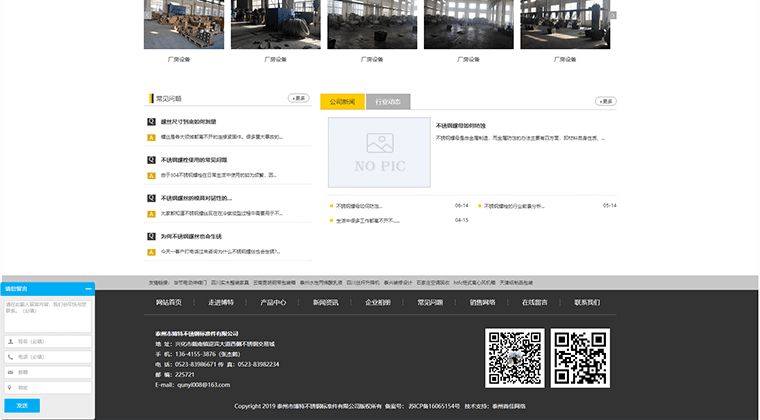Switch to the 公司新闻 tab
Viewport: 760px width, 420px height.
click(342, 101)
